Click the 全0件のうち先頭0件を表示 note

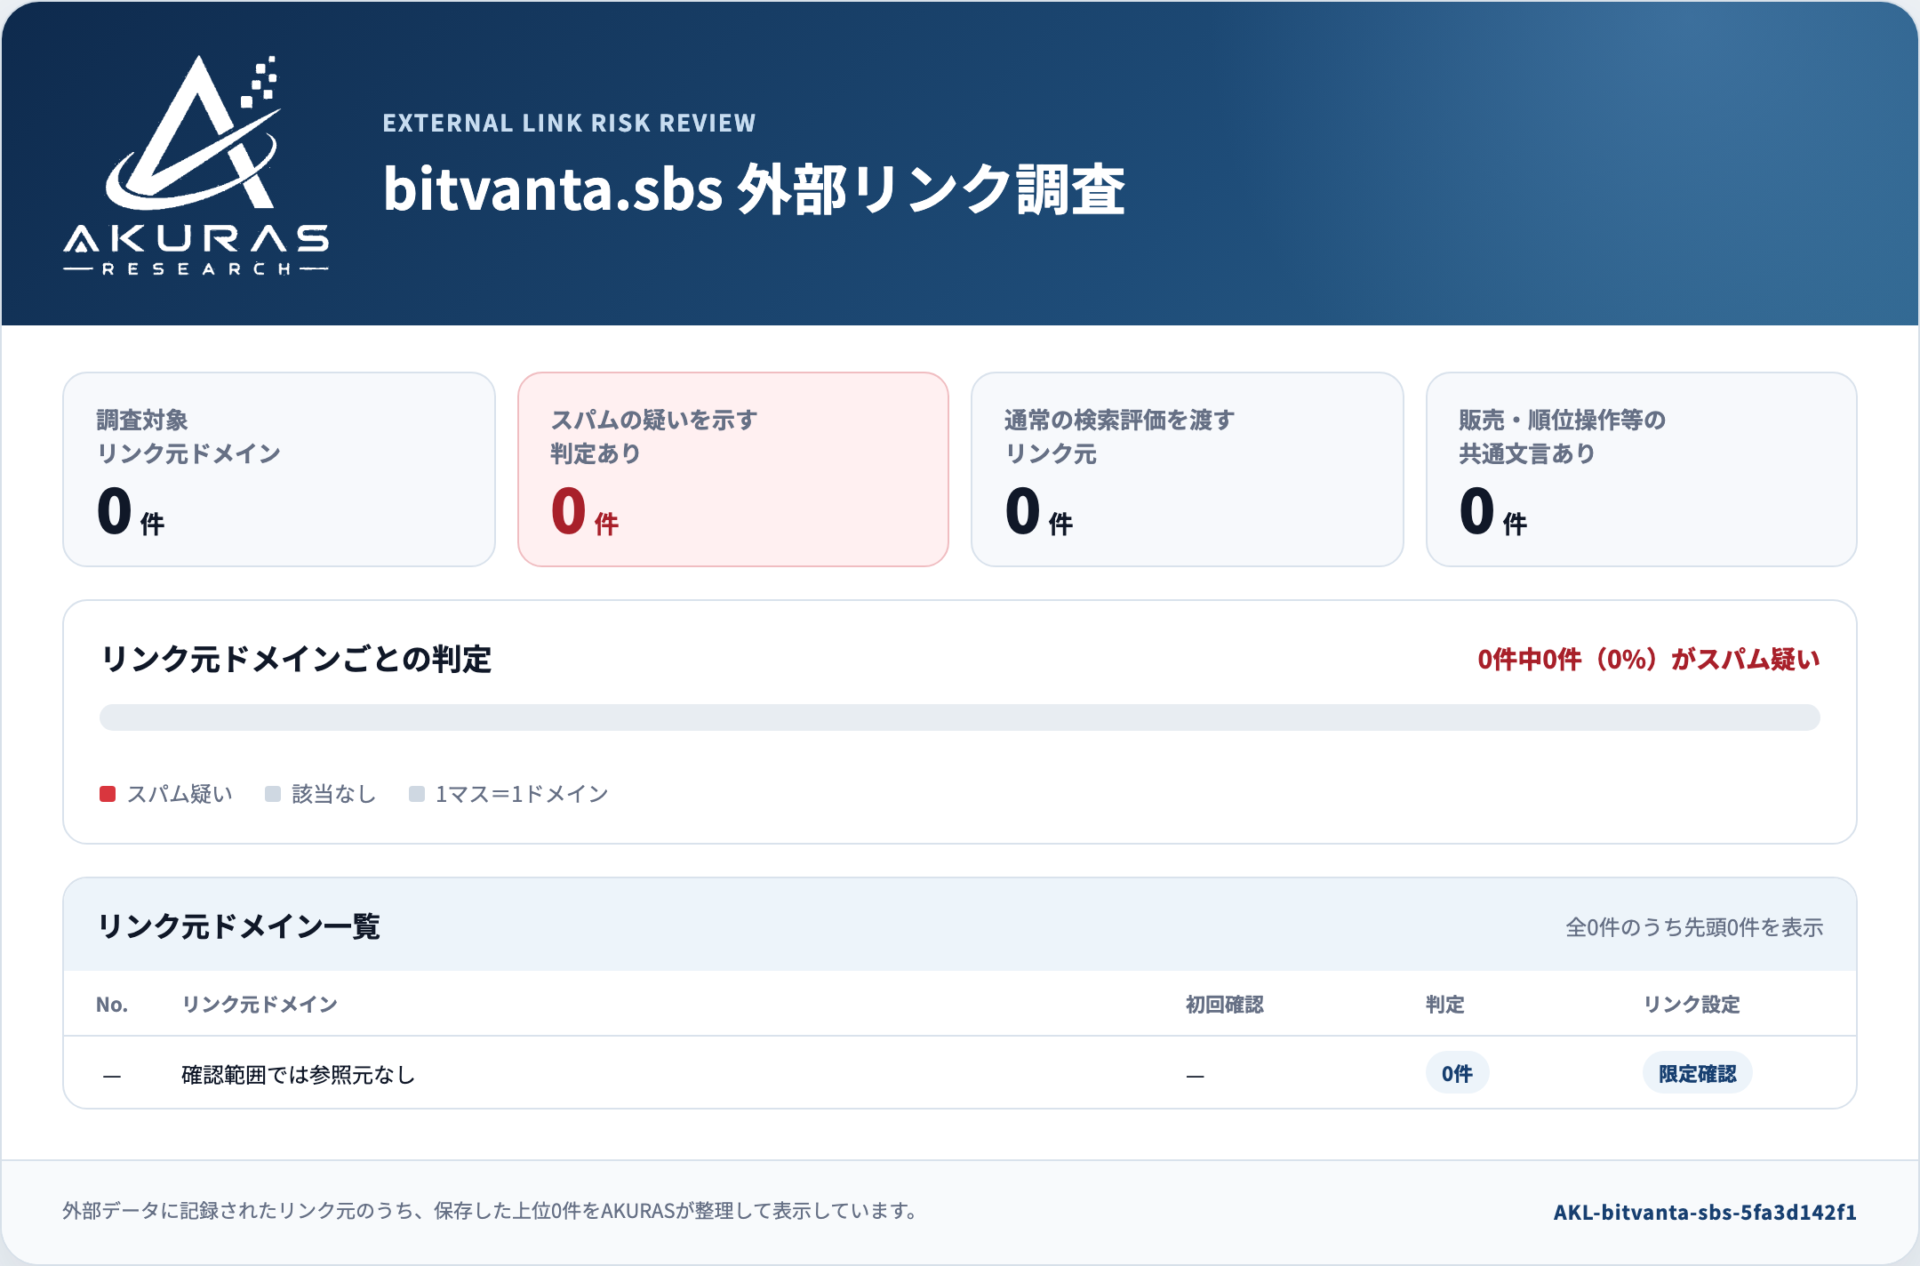1694,927
